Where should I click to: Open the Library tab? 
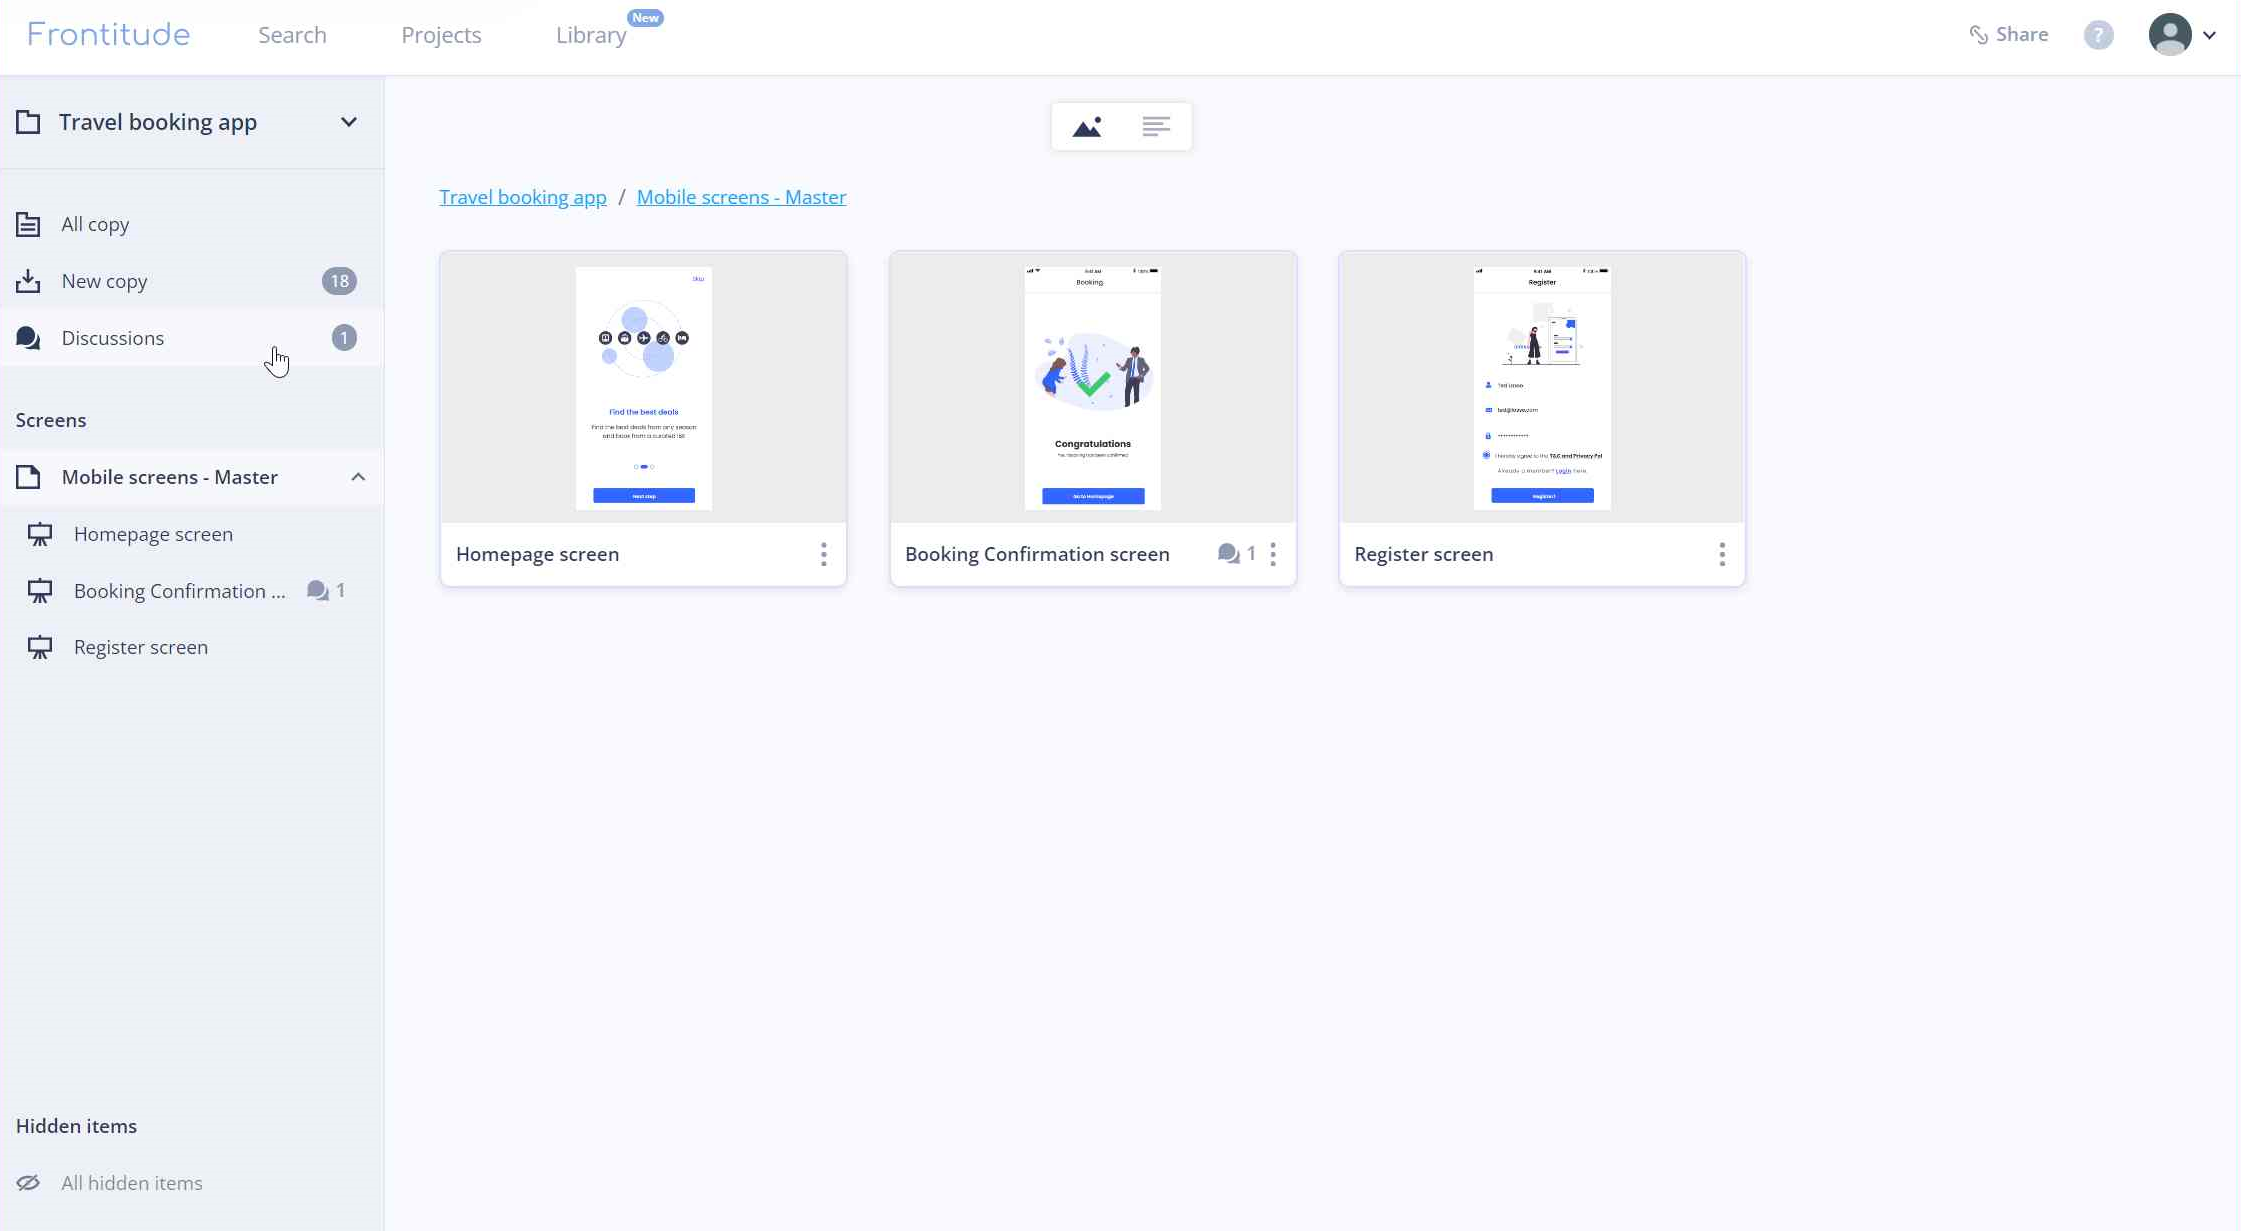(x=591, y=35)
